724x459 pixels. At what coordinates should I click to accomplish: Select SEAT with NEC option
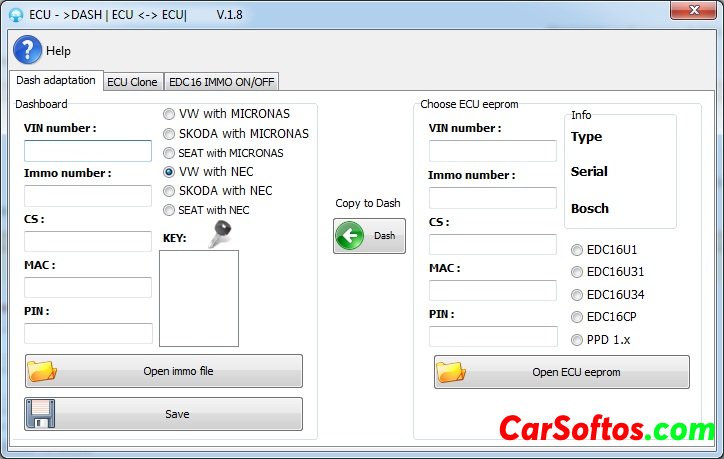(169, 210)
